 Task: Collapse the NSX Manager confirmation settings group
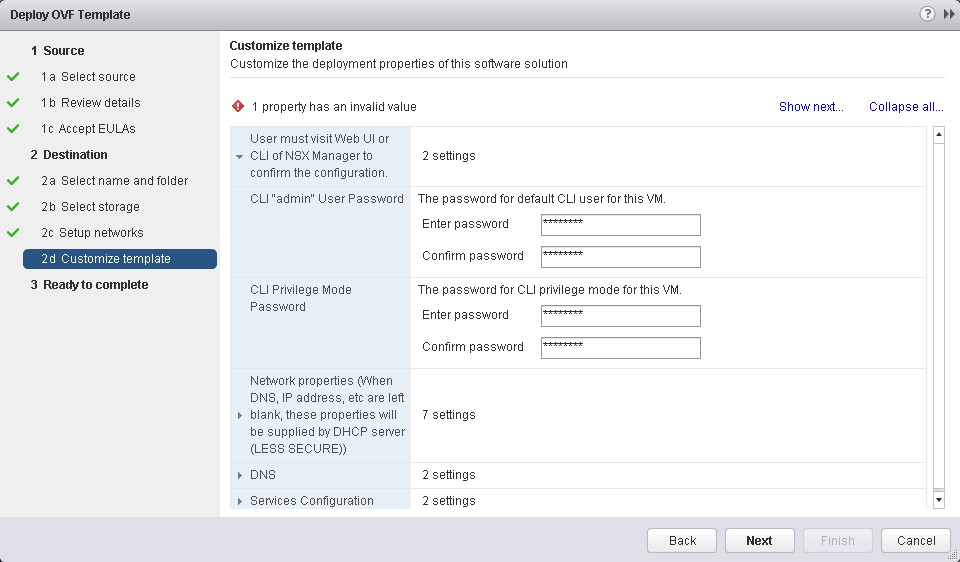coord(239,156)
